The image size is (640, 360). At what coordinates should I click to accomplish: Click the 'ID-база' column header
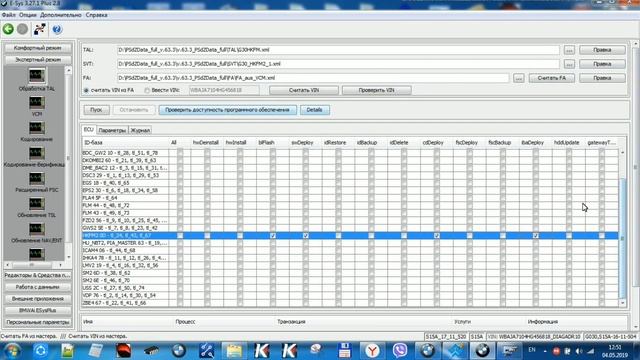(125, 142)
